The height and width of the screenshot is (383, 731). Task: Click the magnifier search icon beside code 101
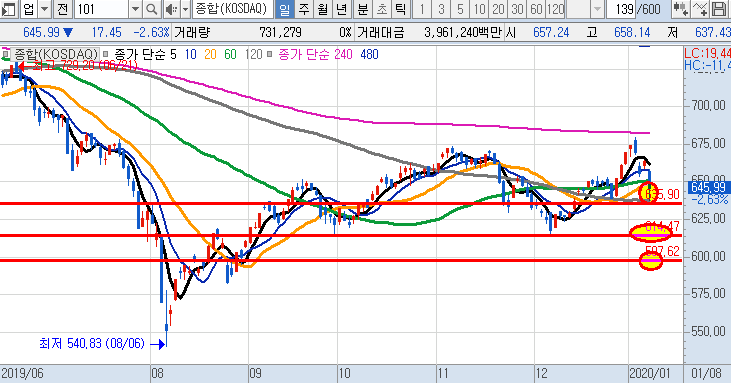click(x=152, y=9)
